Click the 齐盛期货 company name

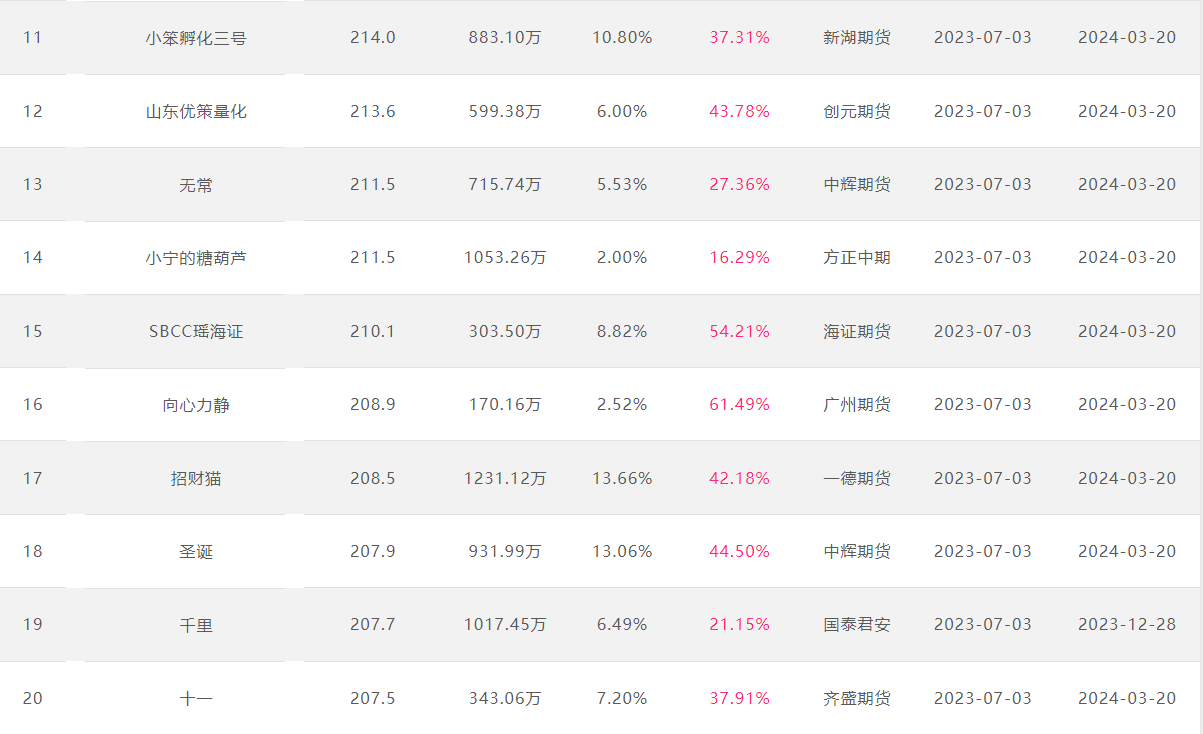click(857, 698)
